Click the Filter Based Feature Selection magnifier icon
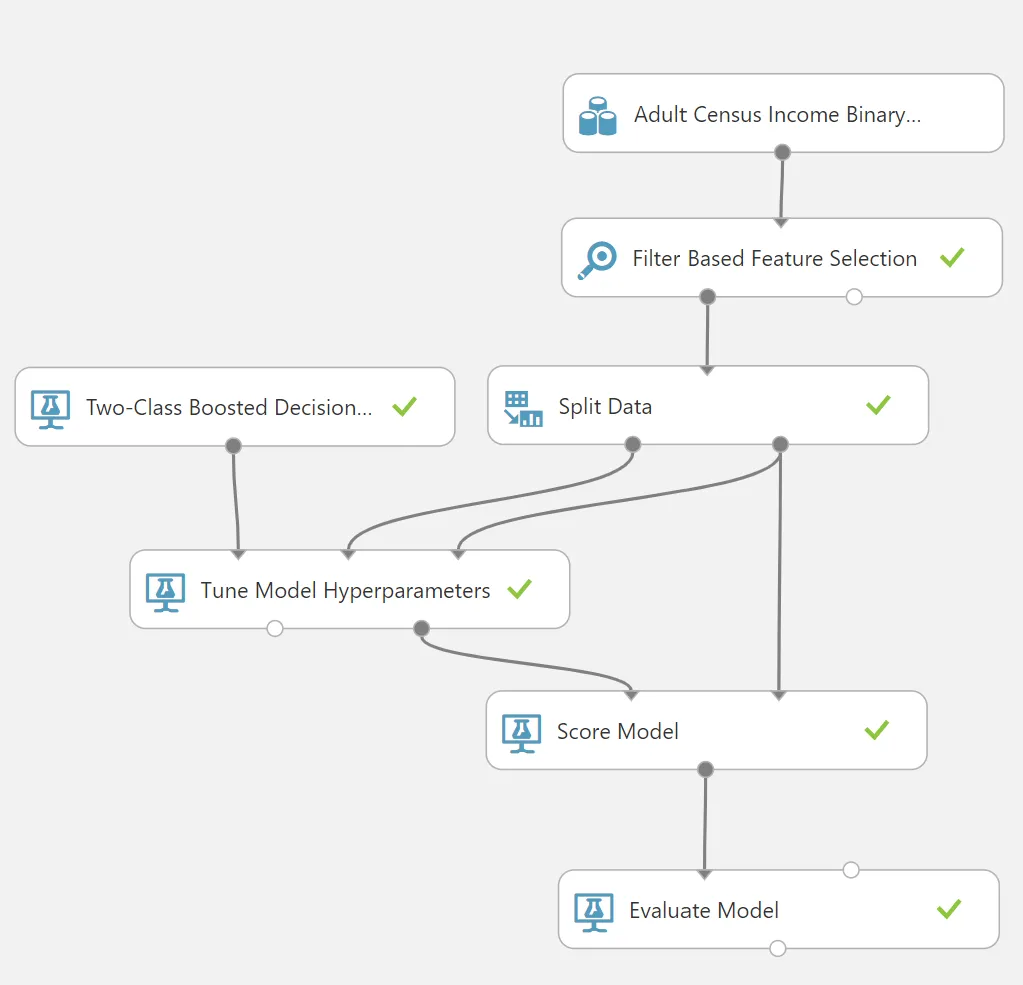The image size is (1023, 985). click(597, 260)
